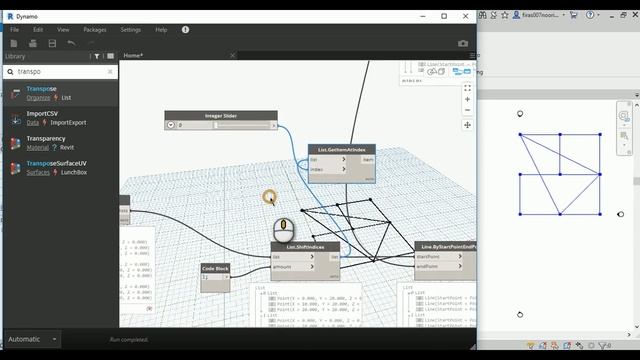Clear the library search text with X
Viewport: 640px width, 360px height.
point(110,71)
